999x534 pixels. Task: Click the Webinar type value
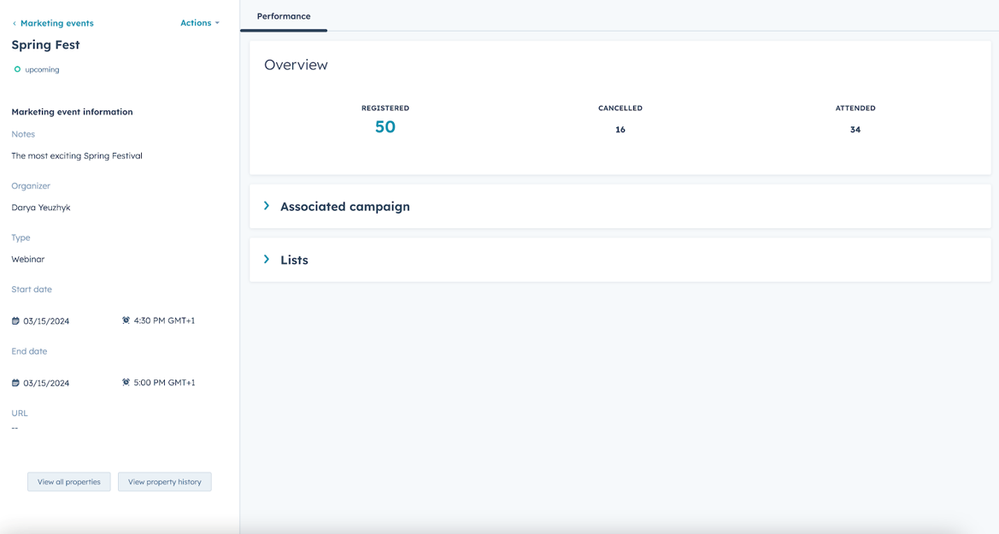pos(28,259)
